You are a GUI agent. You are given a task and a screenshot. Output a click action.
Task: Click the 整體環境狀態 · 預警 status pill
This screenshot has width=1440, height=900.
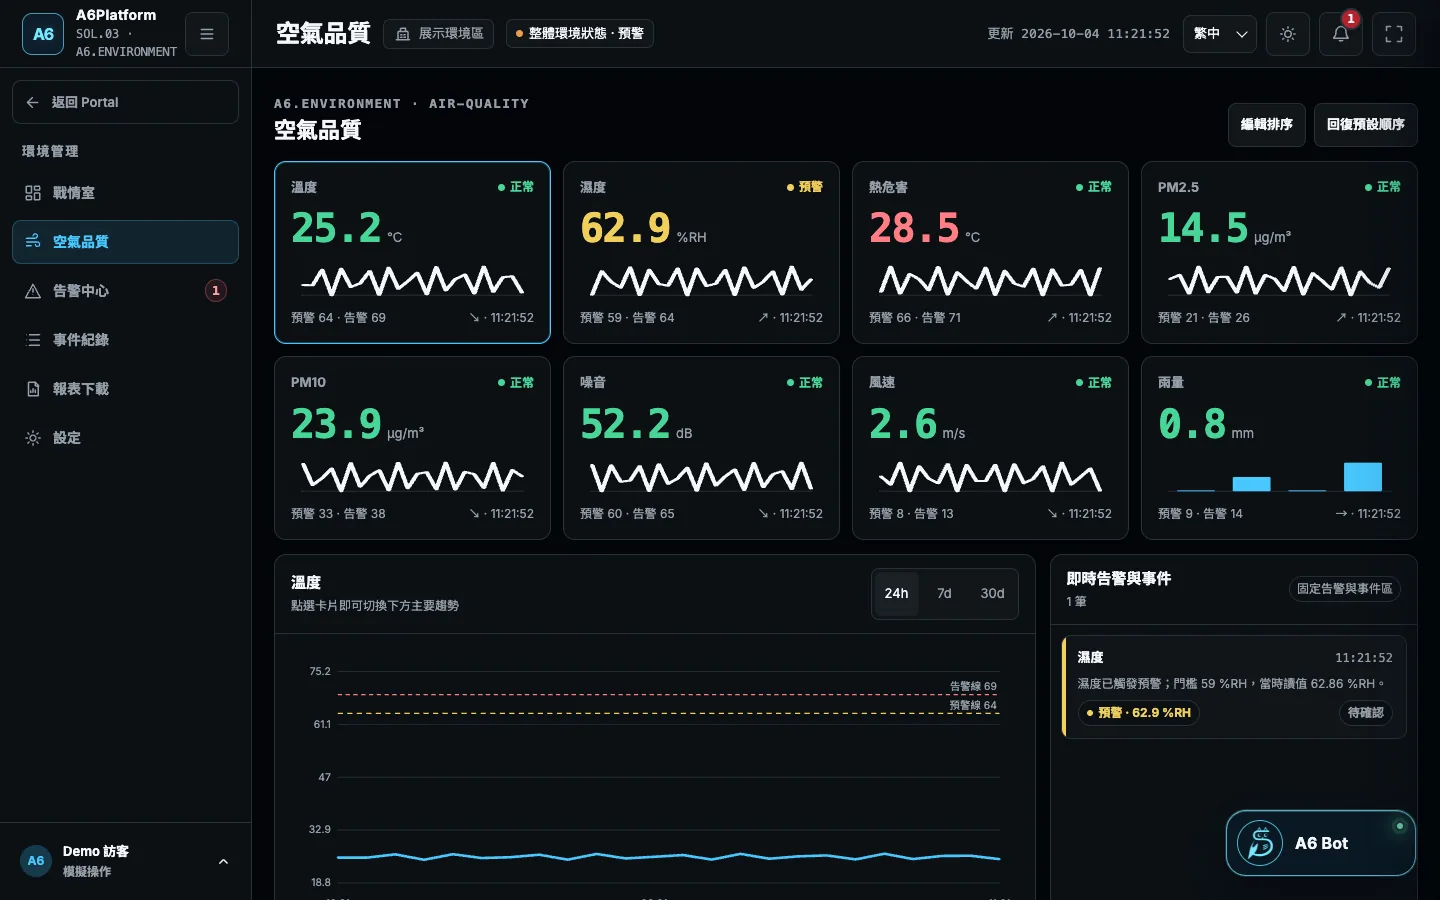point(580,34)
